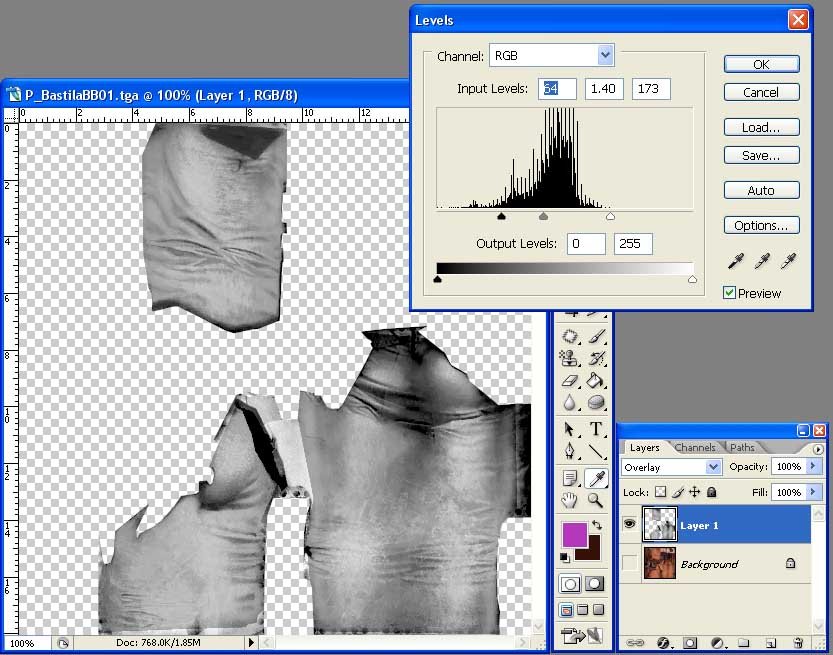833x655 pixels.
Task: Select the Hand tool
Action: click(570, 499)
